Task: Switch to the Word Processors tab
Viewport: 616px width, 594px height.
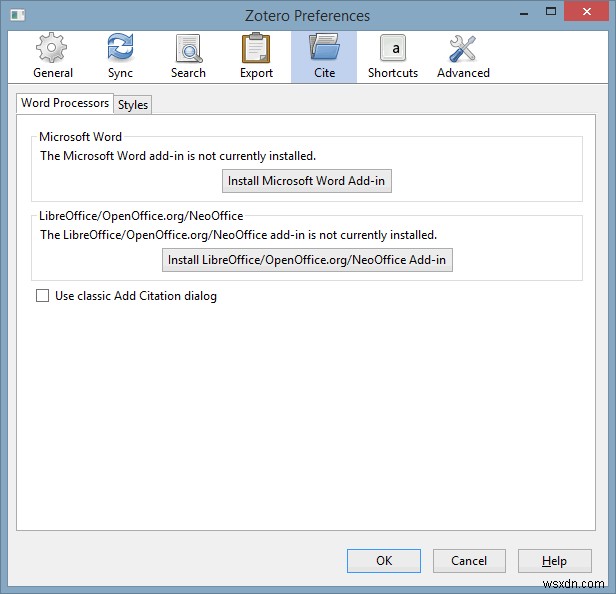Action: tap(65, 103)
